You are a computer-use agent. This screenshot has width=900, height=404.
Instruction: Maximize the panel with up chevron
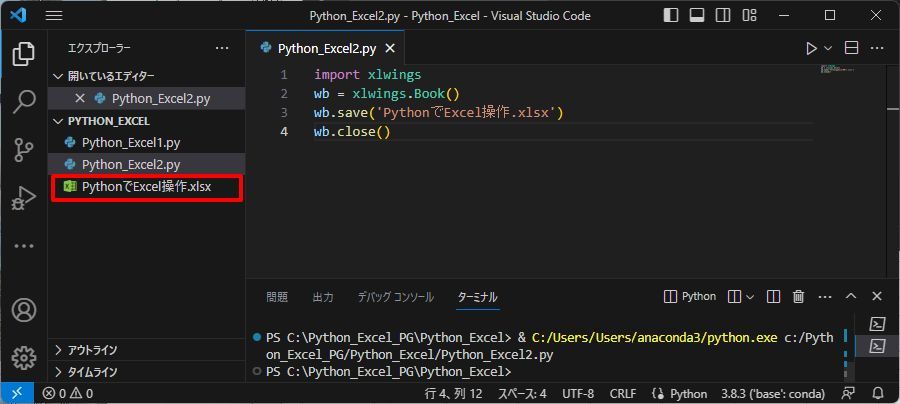click(x=851, y=297)
